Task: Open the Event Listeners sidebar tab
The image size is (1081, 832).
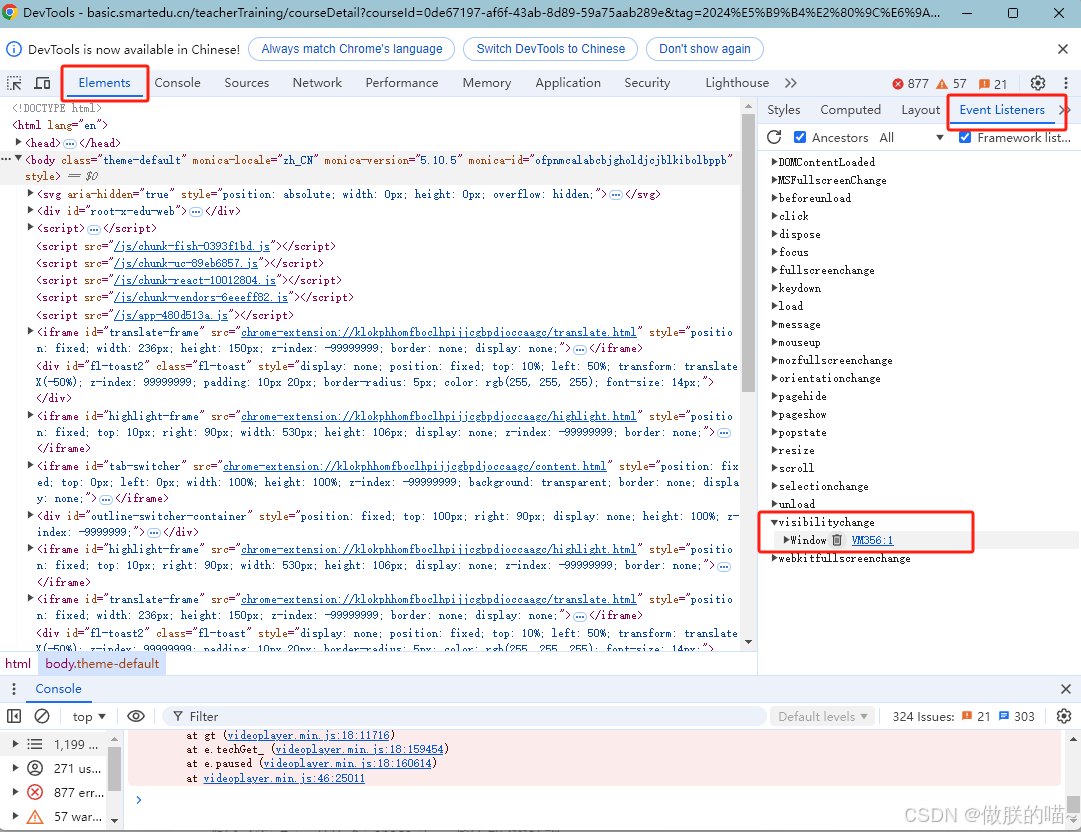Action: (x=1002, y=110)
